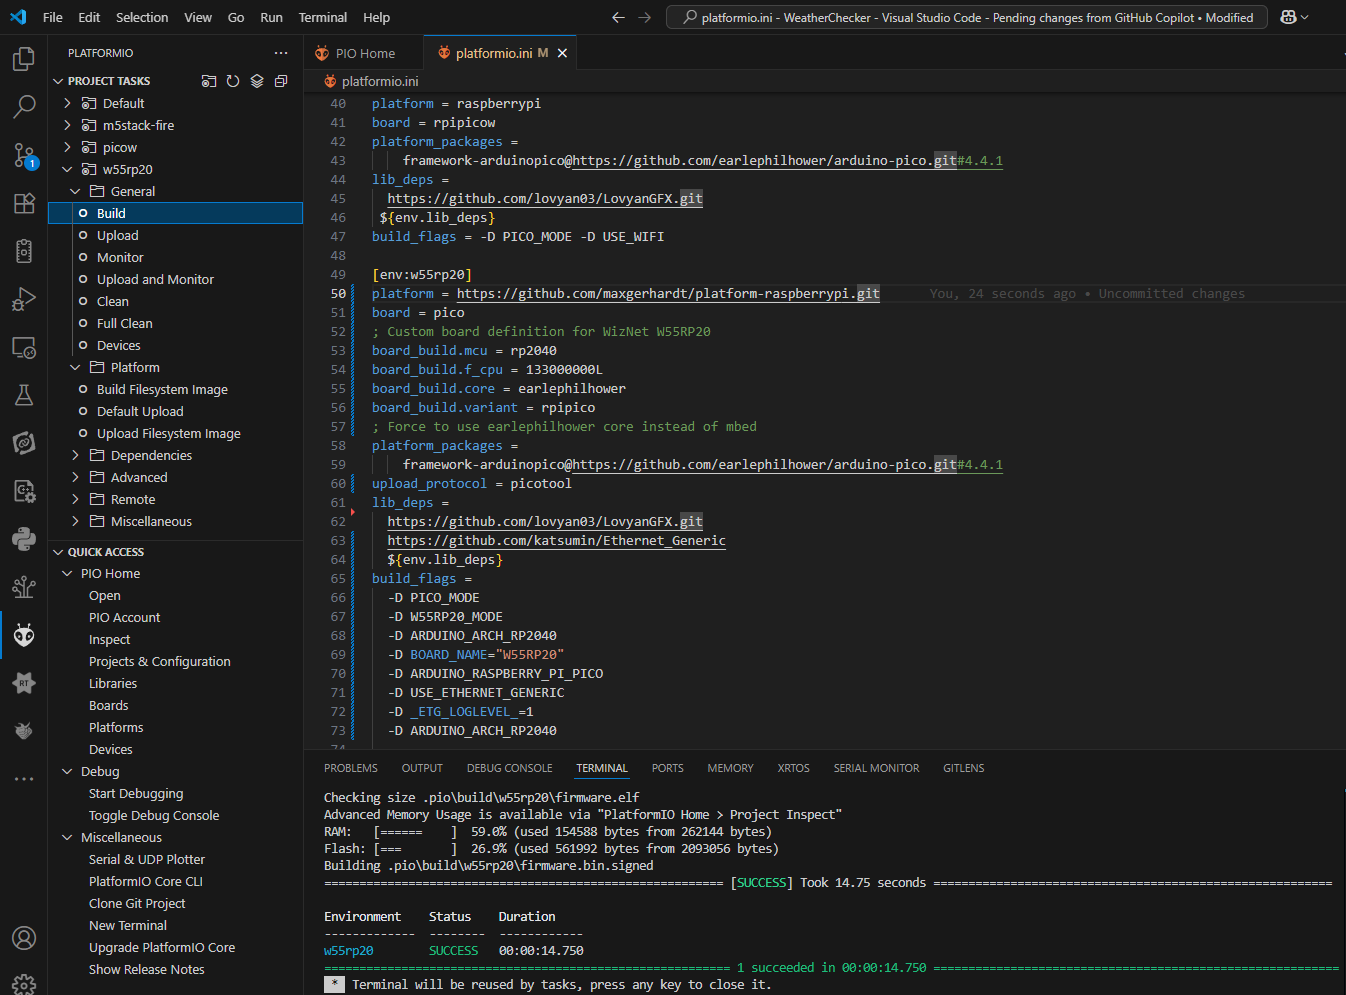
Task: Open the PlatformIO alien-head view
Action: pos(24,635)
